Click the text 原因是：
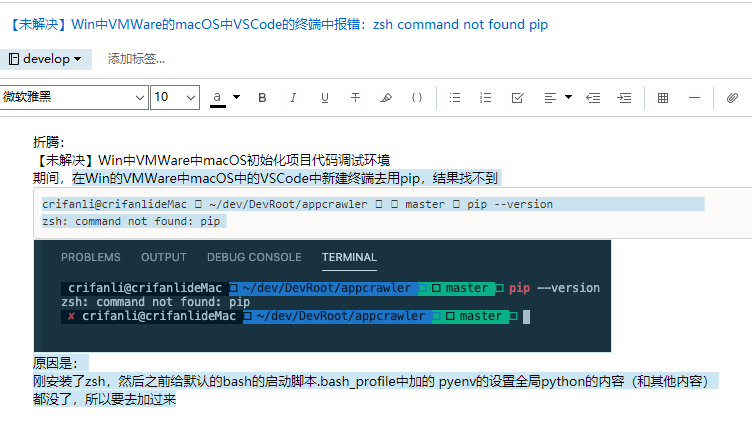 pos(55,363)
